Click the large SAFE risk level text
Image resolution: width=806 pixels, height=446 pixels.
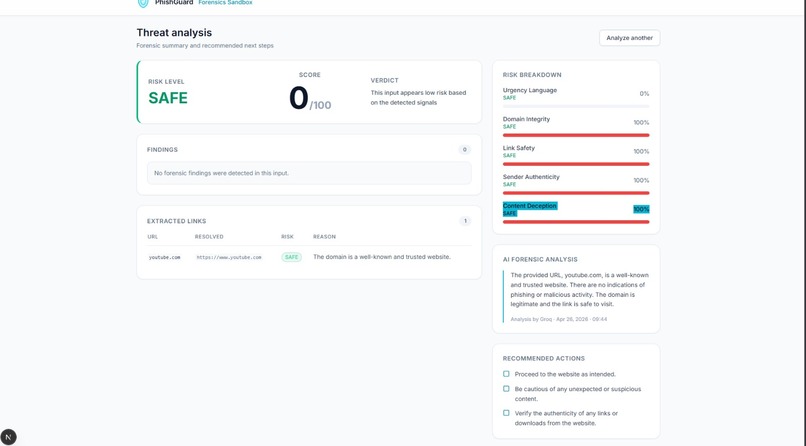coord(168,98)
